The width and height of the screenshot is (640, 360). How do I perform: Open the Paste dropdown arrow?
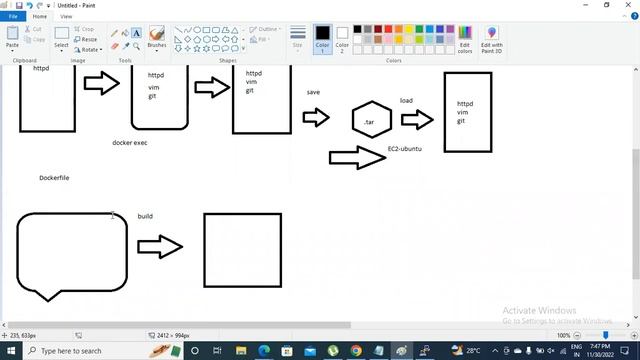pos(12,51)
